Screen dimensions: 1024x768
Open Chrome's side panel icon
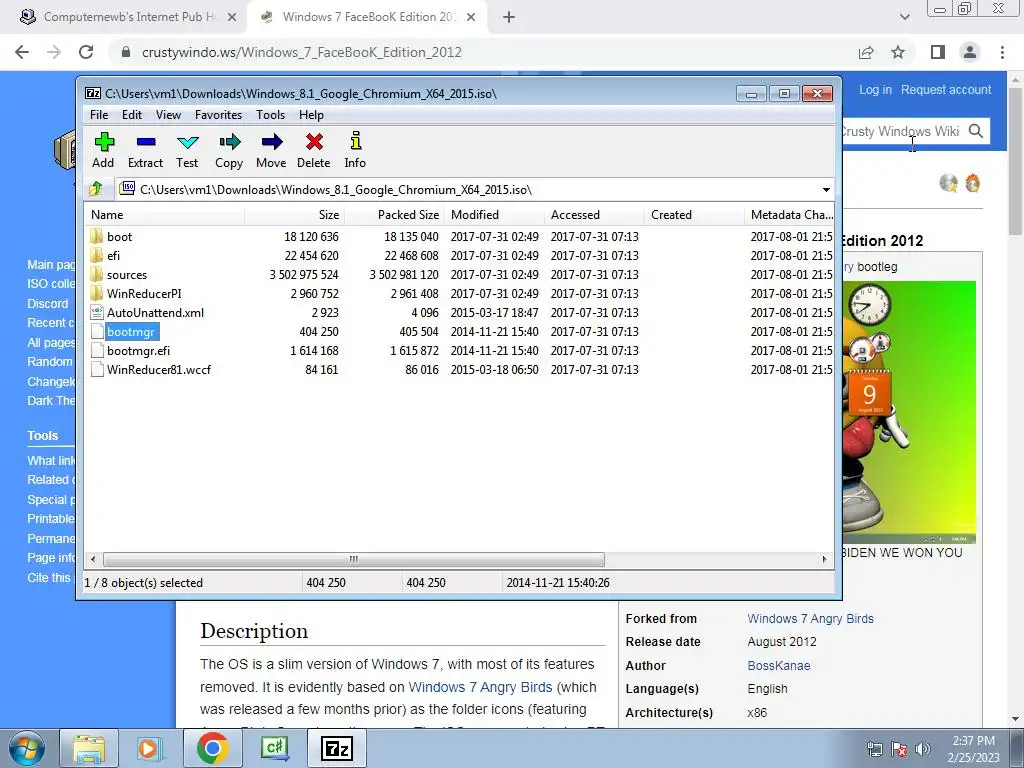[x=938, y=52]
